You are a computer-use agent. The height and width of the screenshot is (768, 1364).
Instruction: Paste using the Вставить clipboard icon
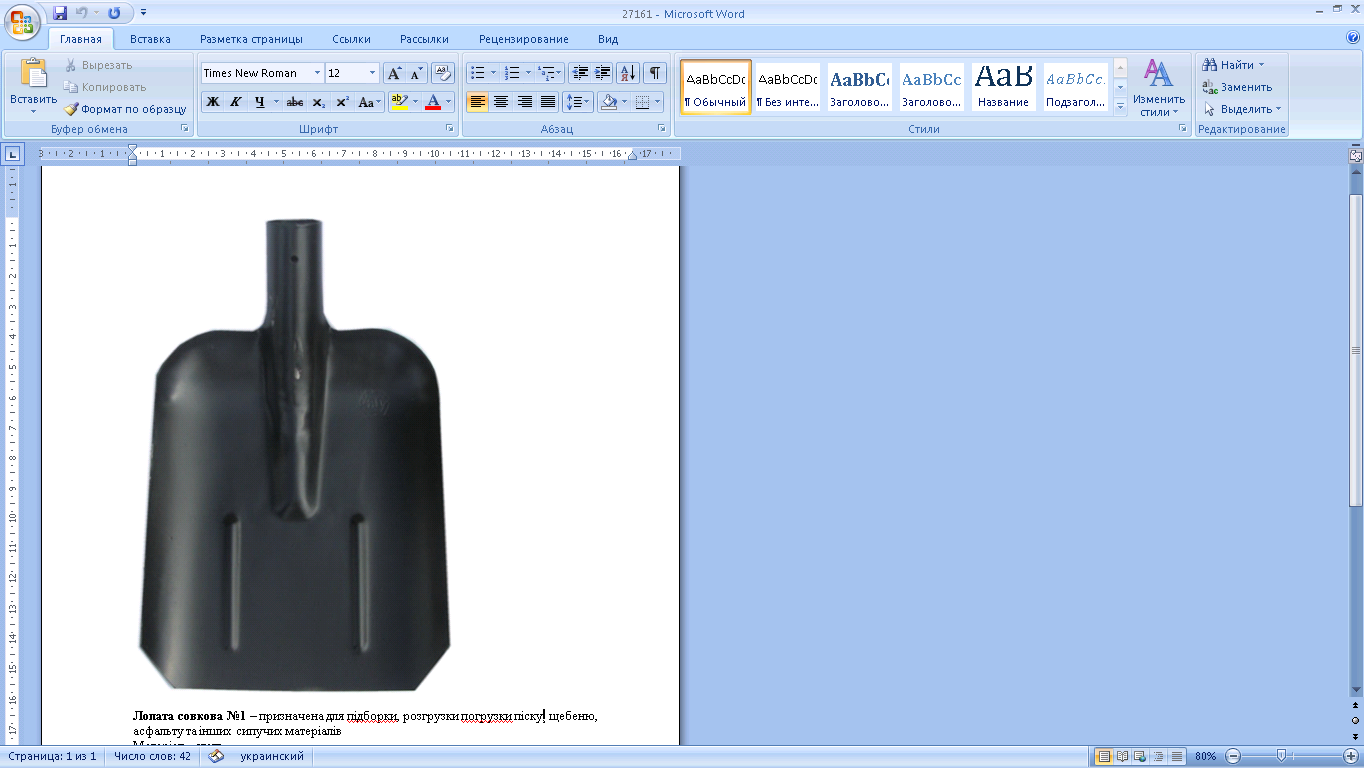pos(34,74)
